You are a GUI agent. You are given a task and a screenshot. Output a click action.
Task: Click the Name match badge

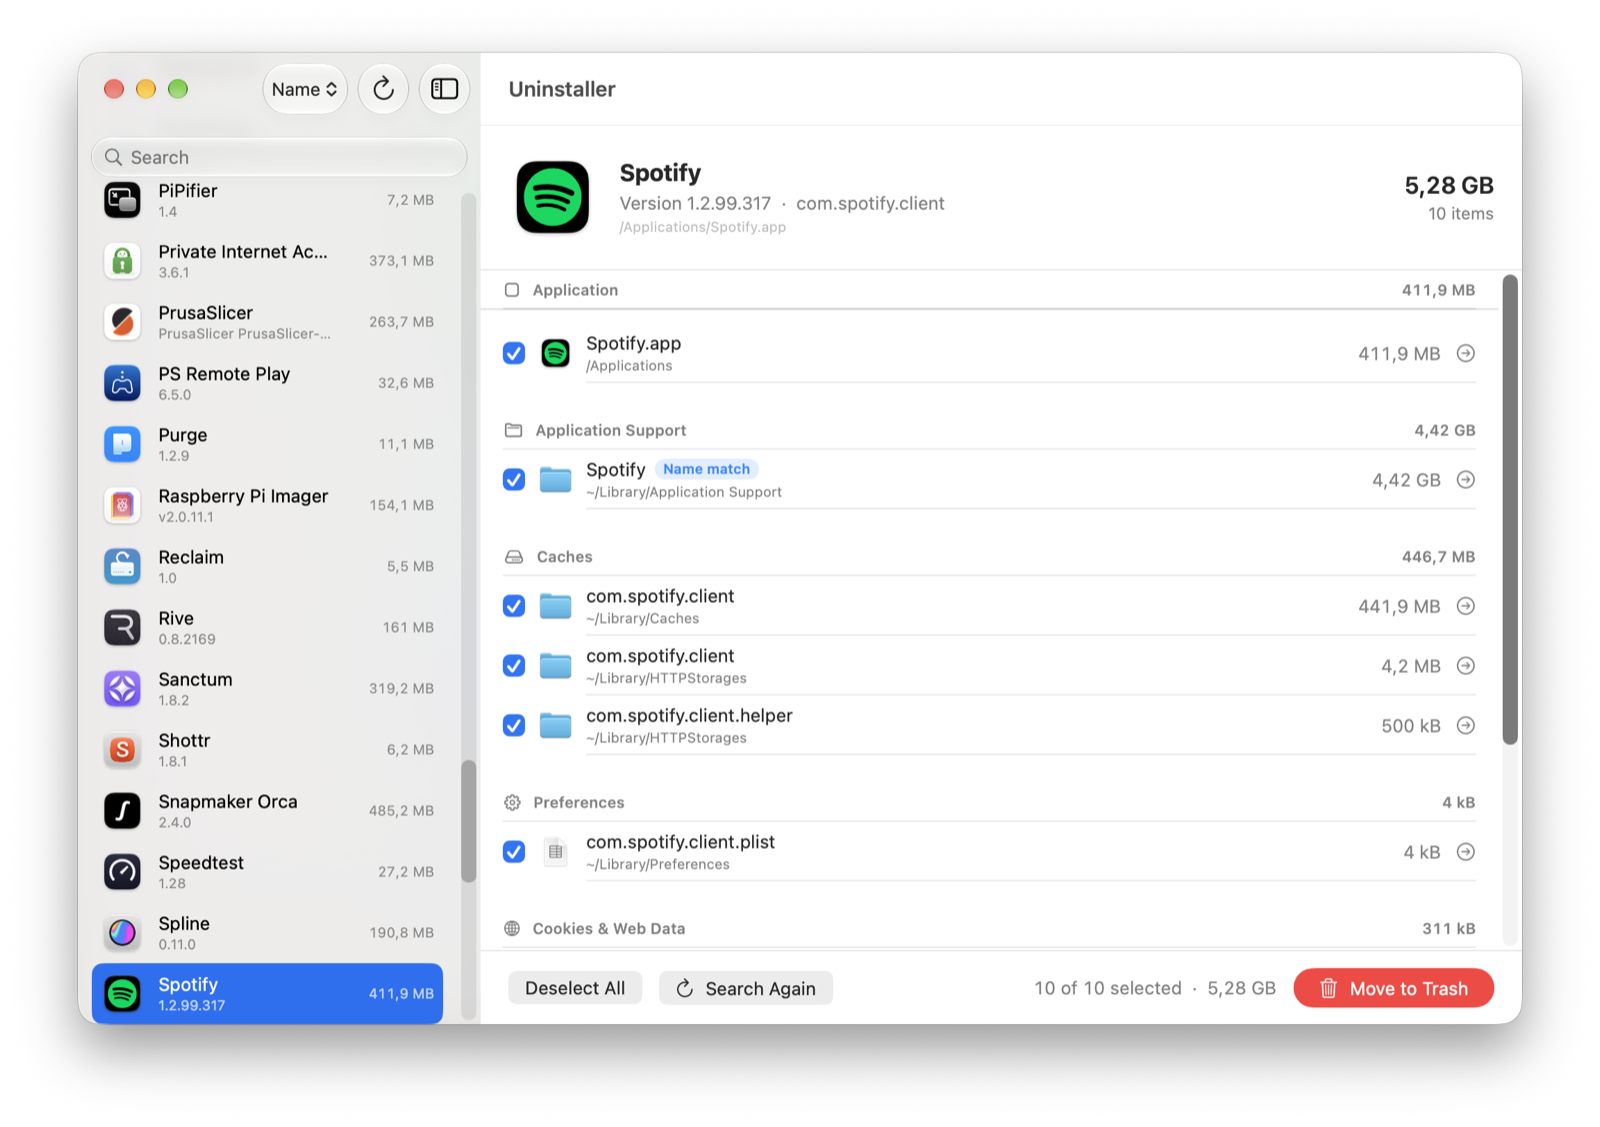(x=707, y=469)
